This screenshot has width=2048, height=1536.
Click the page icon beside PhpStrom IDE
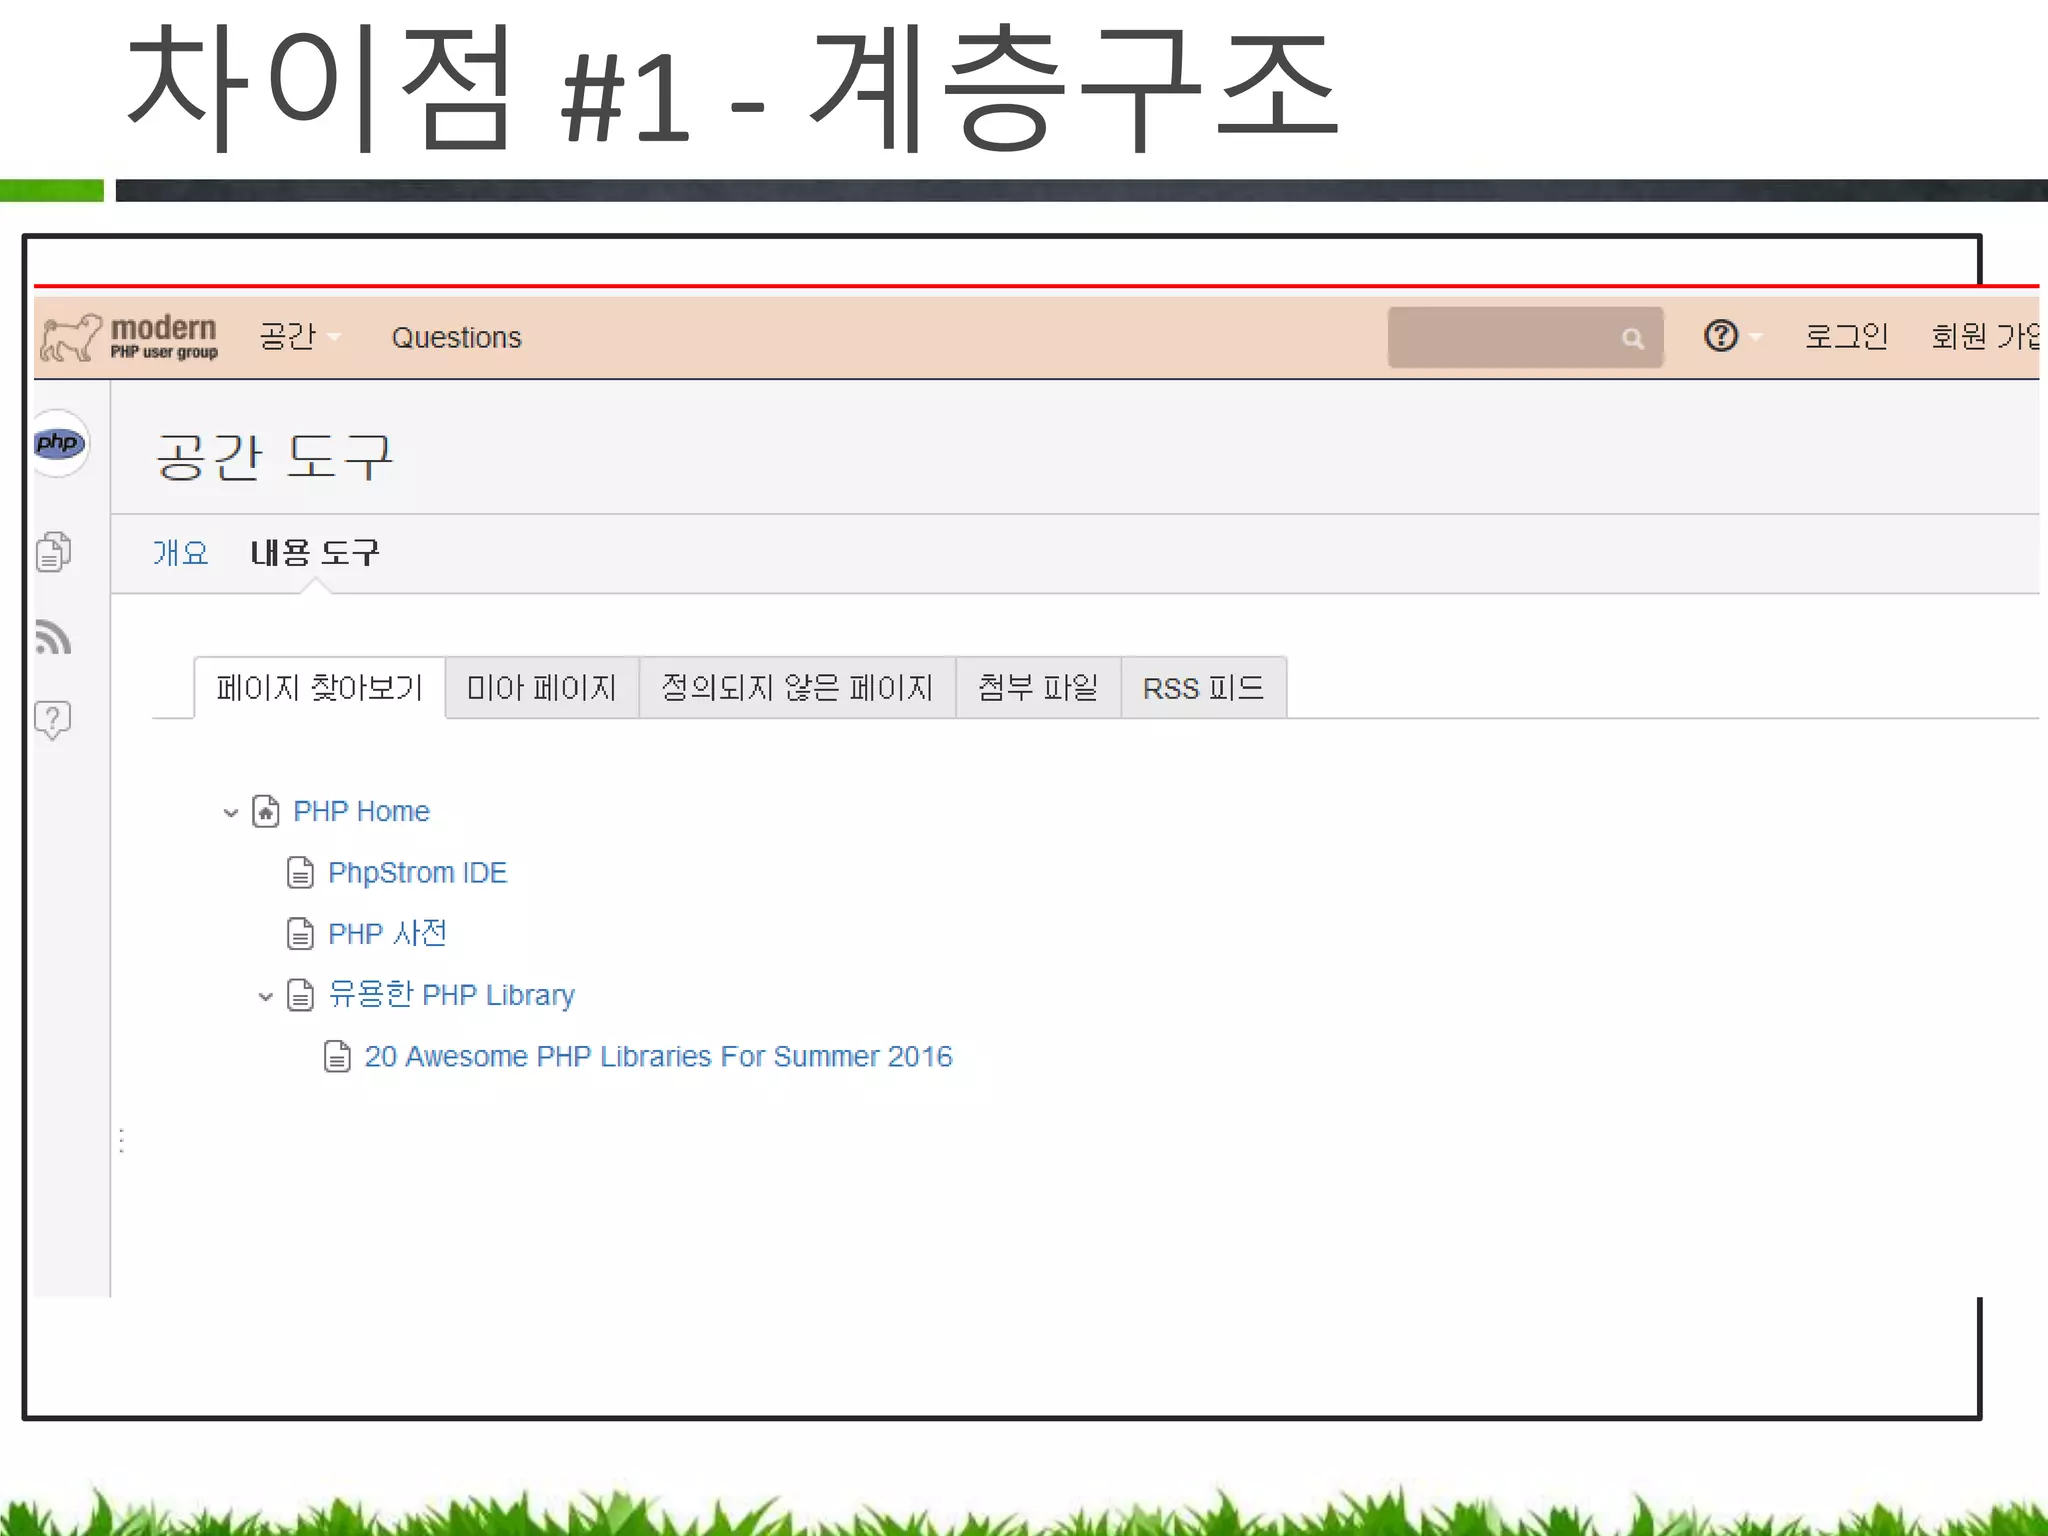(300, 873)
